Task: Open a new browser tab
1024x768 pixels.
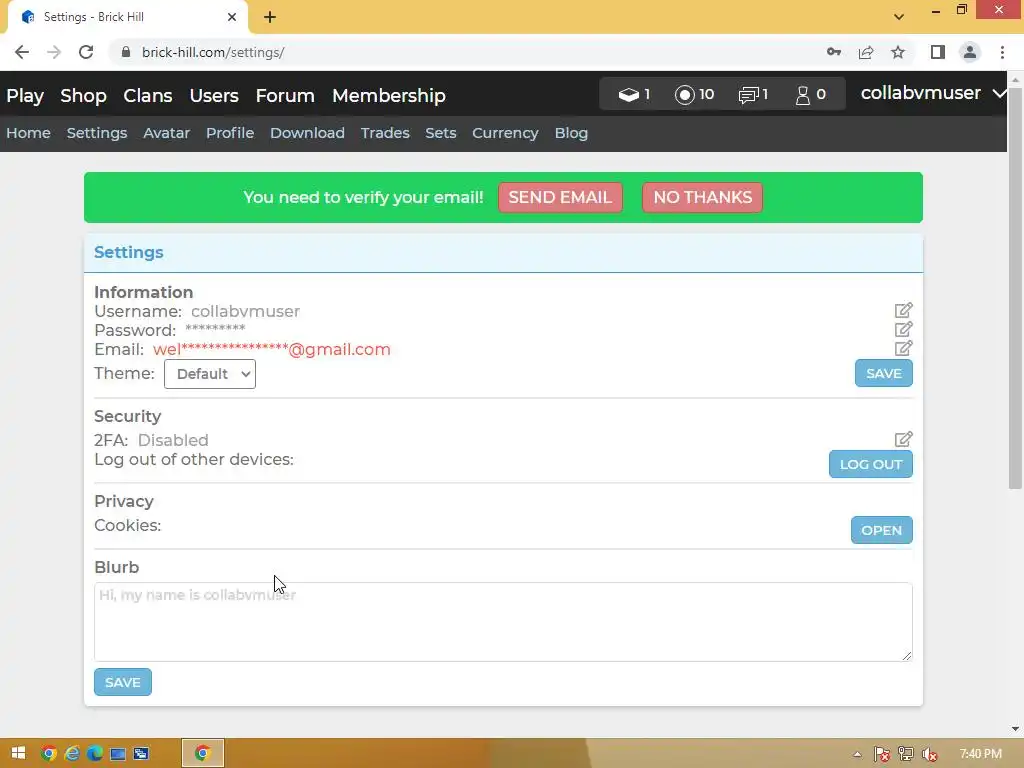Action: [270, 17]
